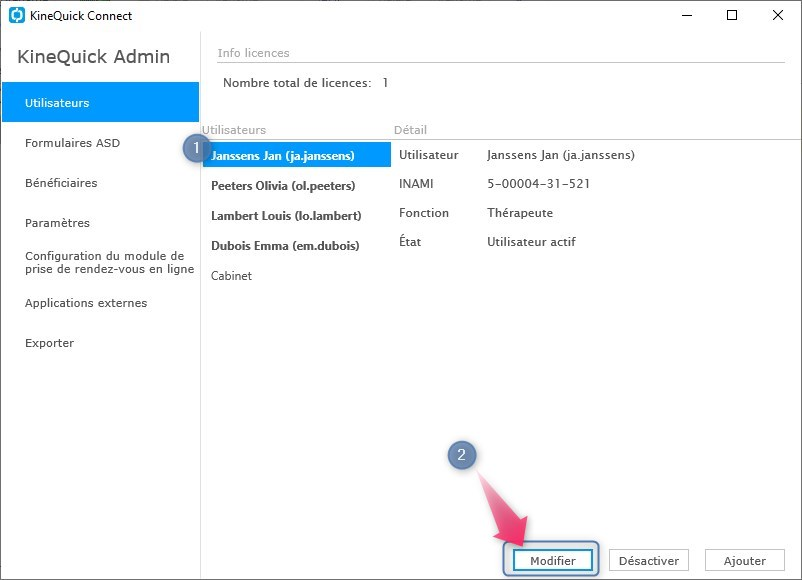
Task: Add a user with Ajouter button
Action: [745, 561]
